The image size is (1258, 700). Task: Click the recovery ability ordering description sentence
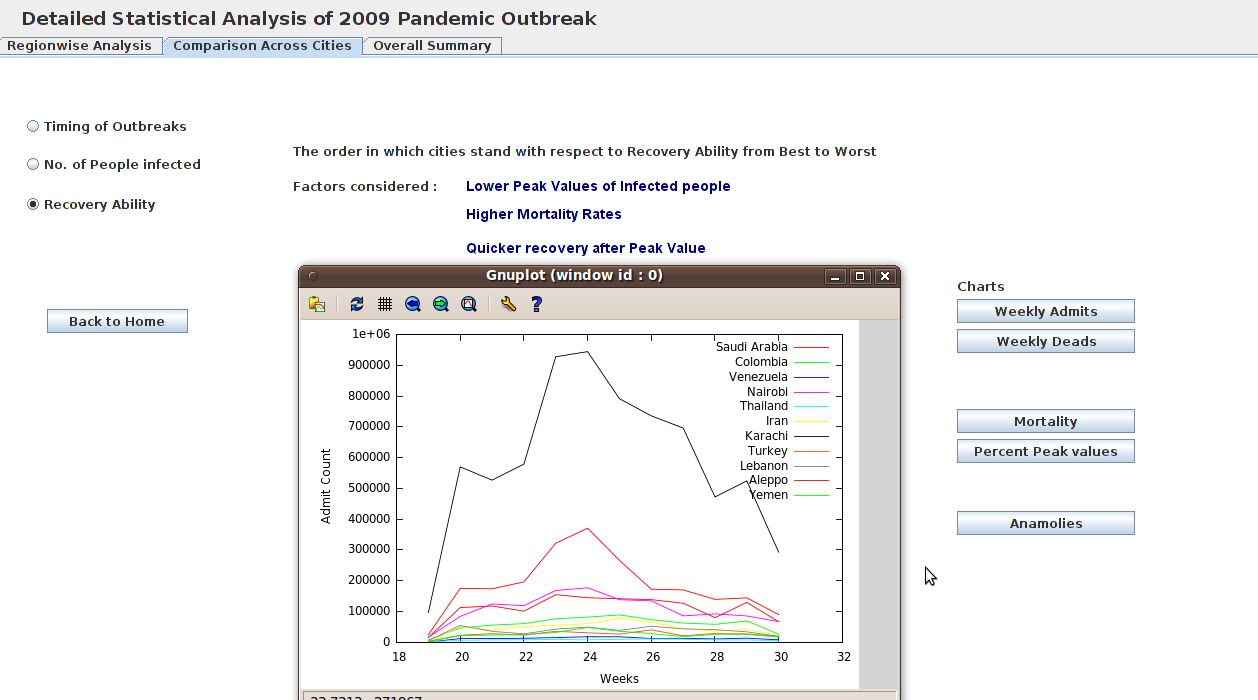(584, 152)
